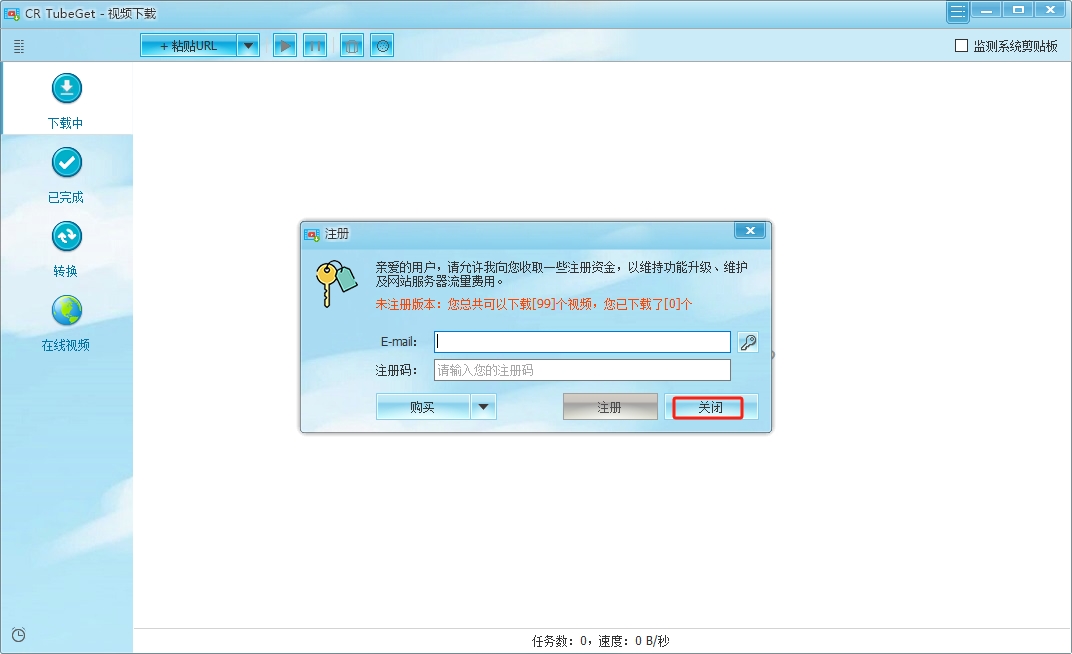
Task: Focus the 注册码 registration code field
Action: [x=582, y=370]
